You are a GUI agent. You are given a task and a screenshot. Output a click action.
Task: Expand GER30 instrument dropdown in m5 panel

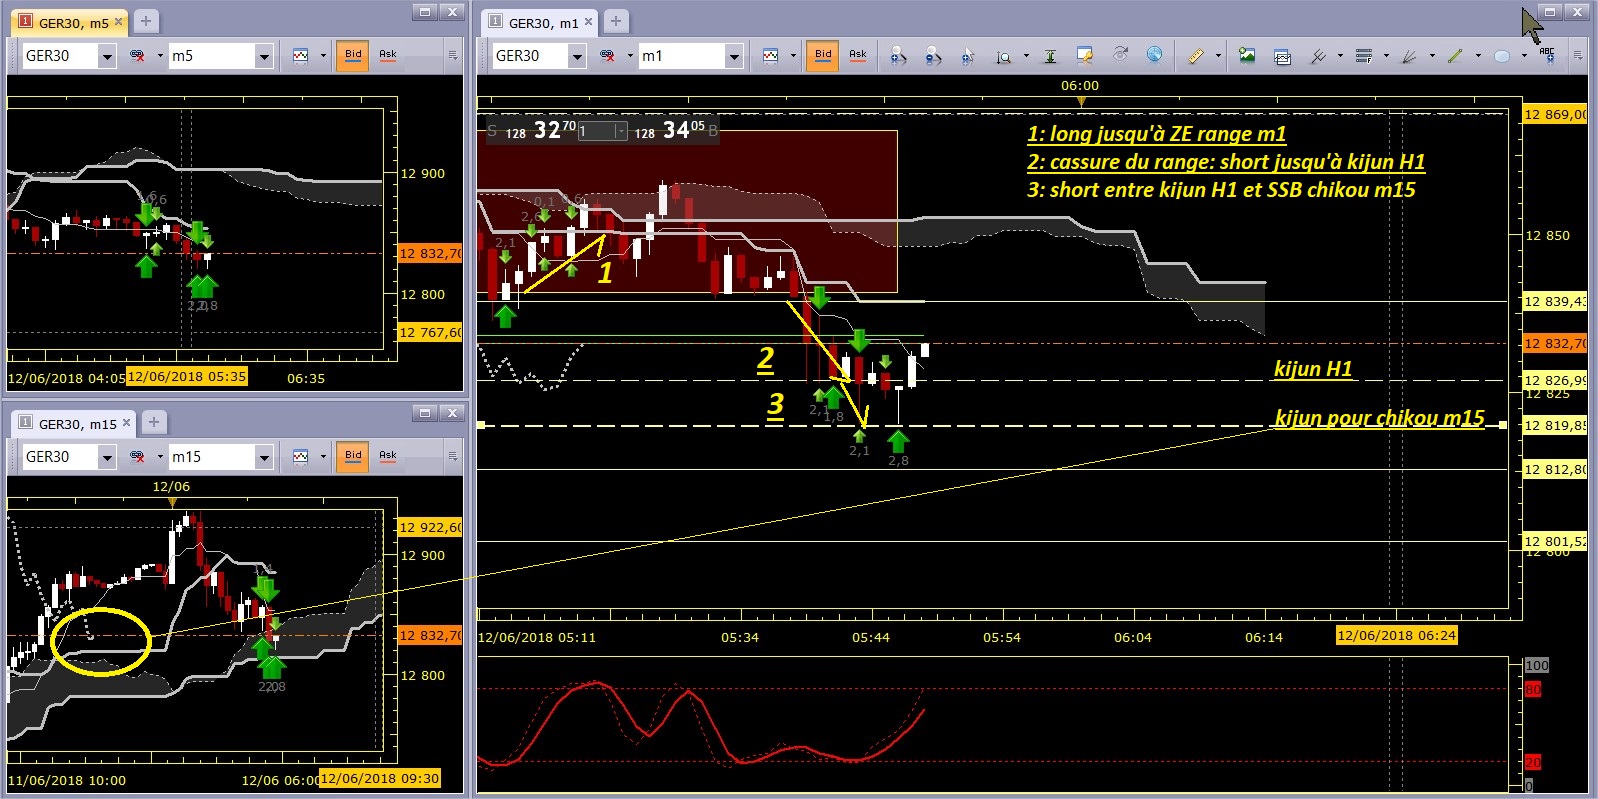tap(107, 56)
